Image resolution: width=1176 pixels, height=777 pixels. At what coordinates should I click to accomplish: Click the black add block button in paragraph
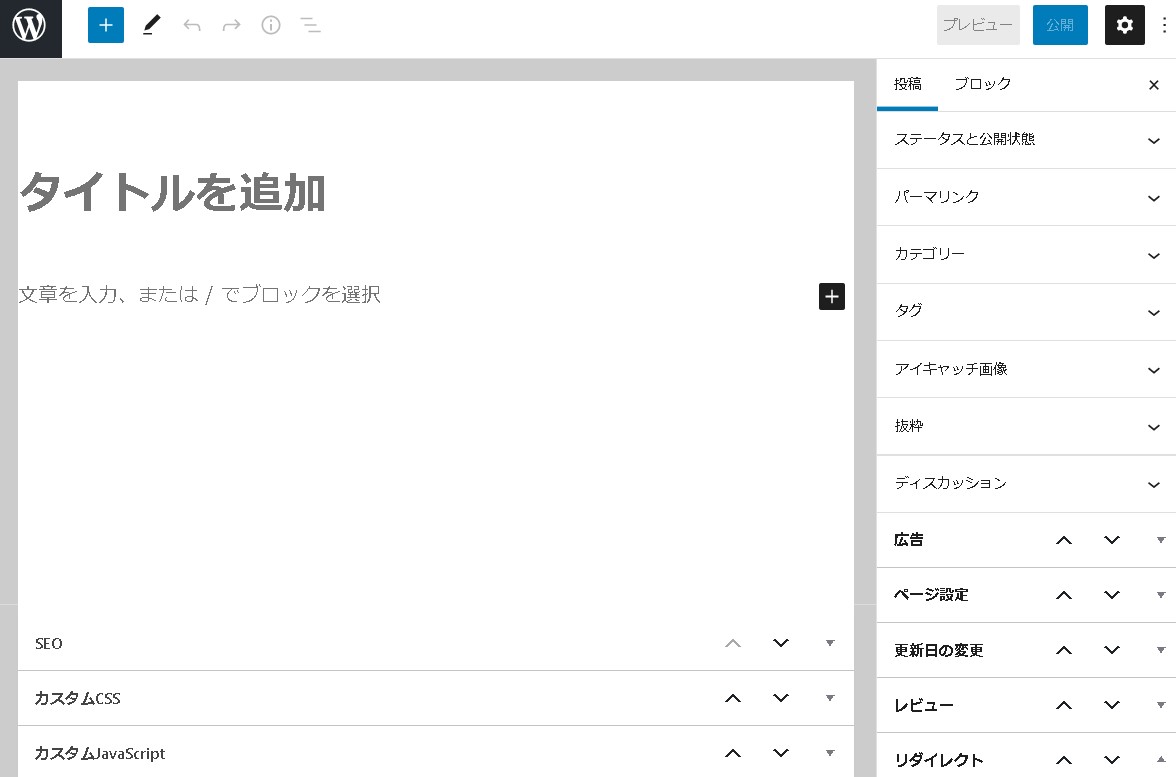[x=831, y=296]
